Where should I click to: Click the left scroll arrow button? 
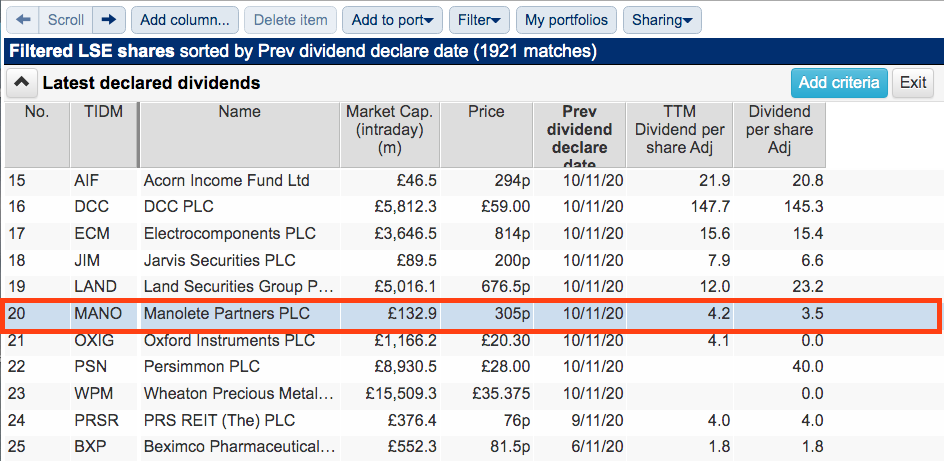[x=23, y=20]
